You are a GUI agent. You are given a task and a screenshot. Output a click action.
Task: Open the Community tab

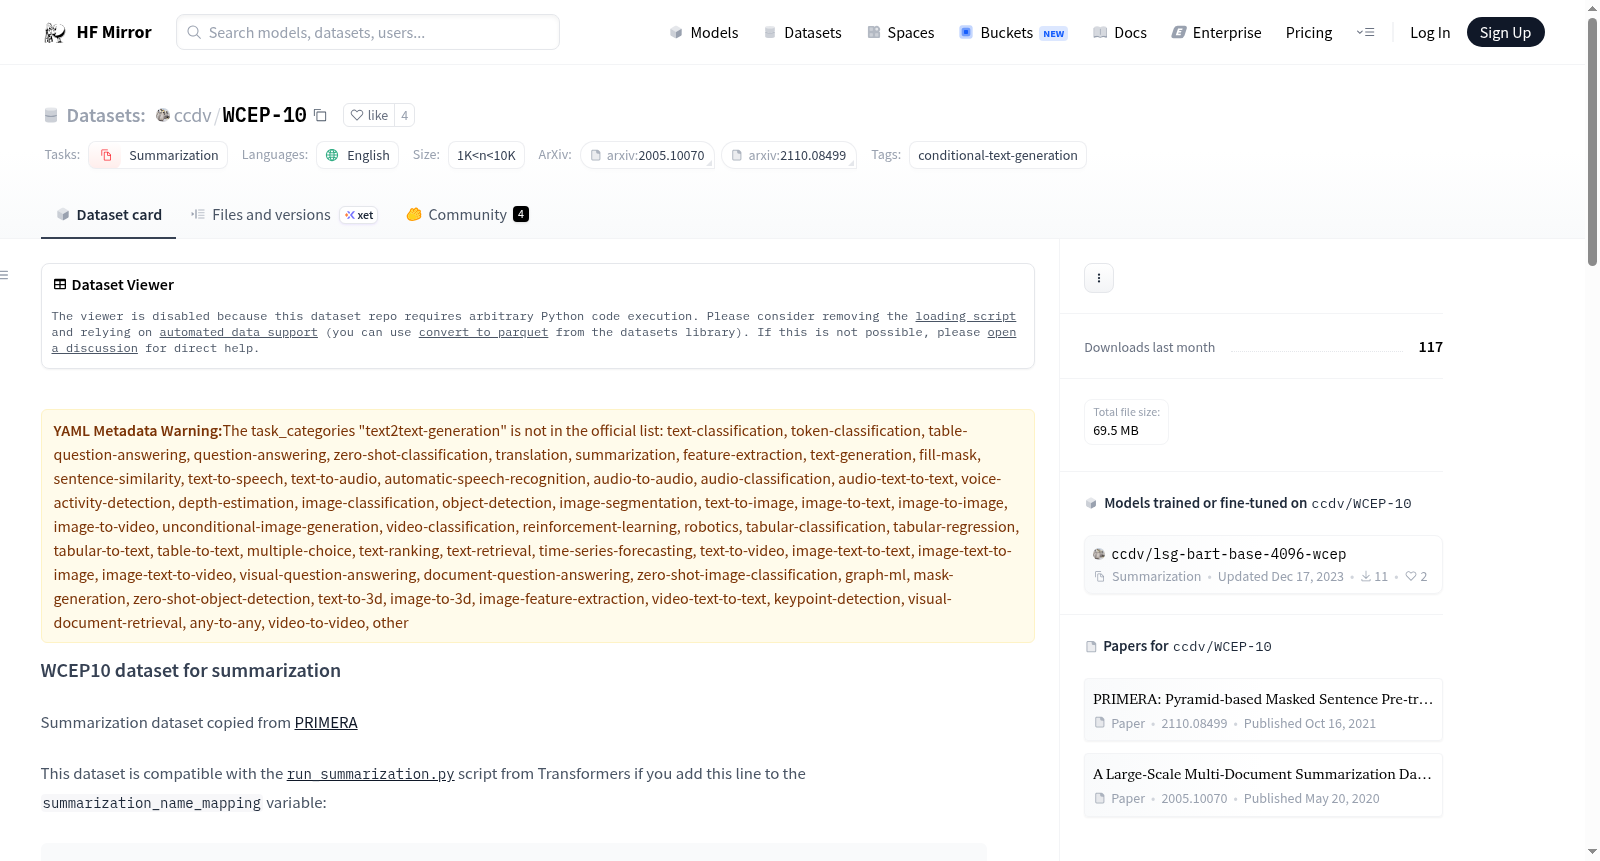click(x=467, y=215)
